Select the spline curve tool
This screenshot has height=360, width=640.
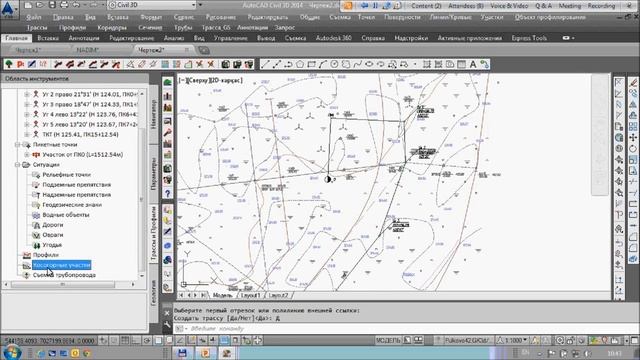click(x=358, y=64)
